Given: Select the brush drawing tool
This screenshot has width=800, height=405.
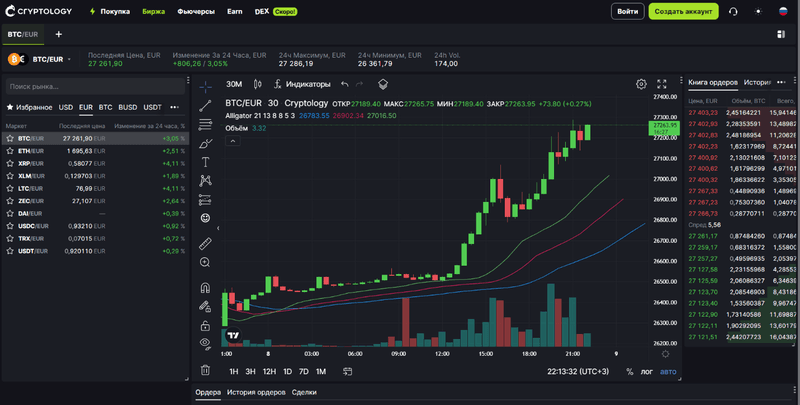Looking at the screenshot, I should [205, 143].
